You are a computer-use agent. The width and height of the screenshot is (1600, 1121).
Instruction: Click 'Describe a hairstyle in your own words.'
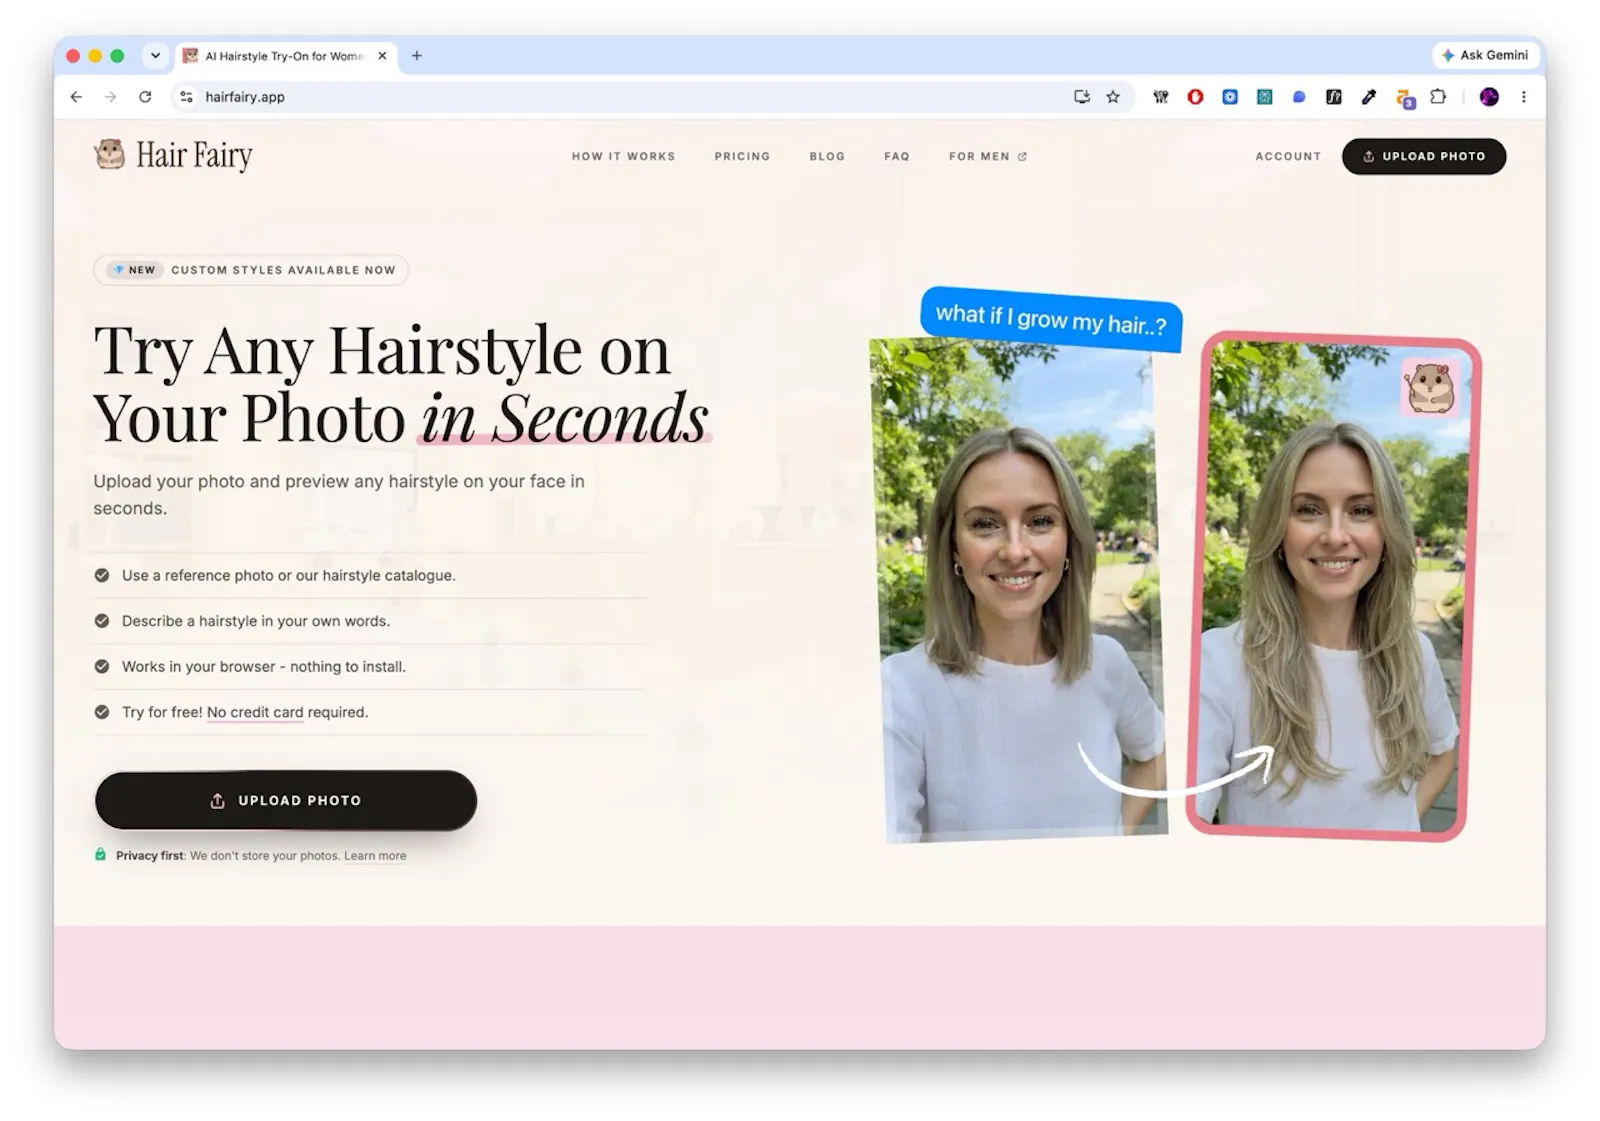(x=256, y=621)
